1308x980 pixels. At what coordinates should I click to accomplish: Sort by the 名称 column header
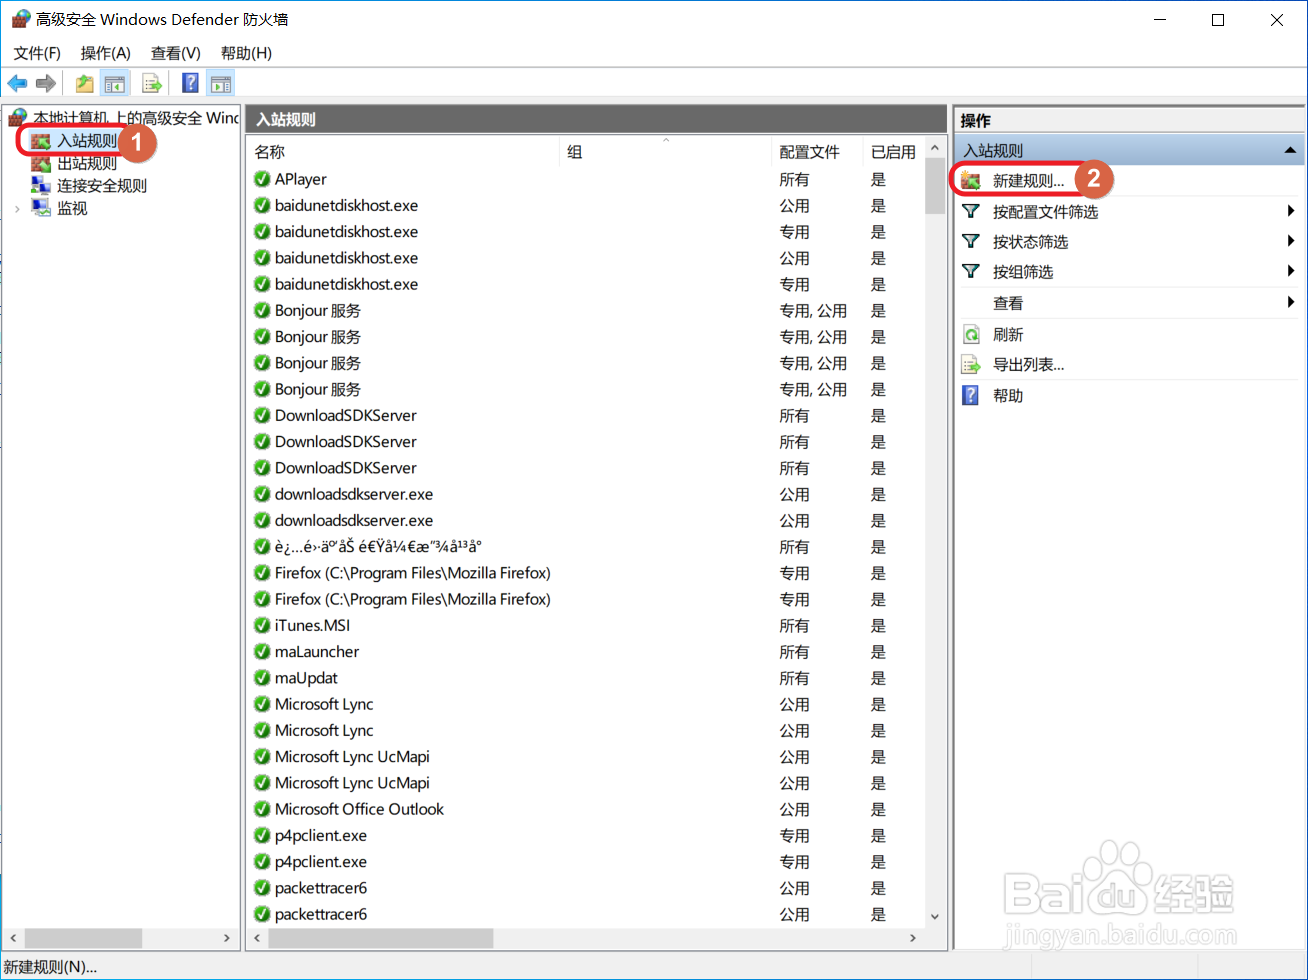[x=402, y=152]
